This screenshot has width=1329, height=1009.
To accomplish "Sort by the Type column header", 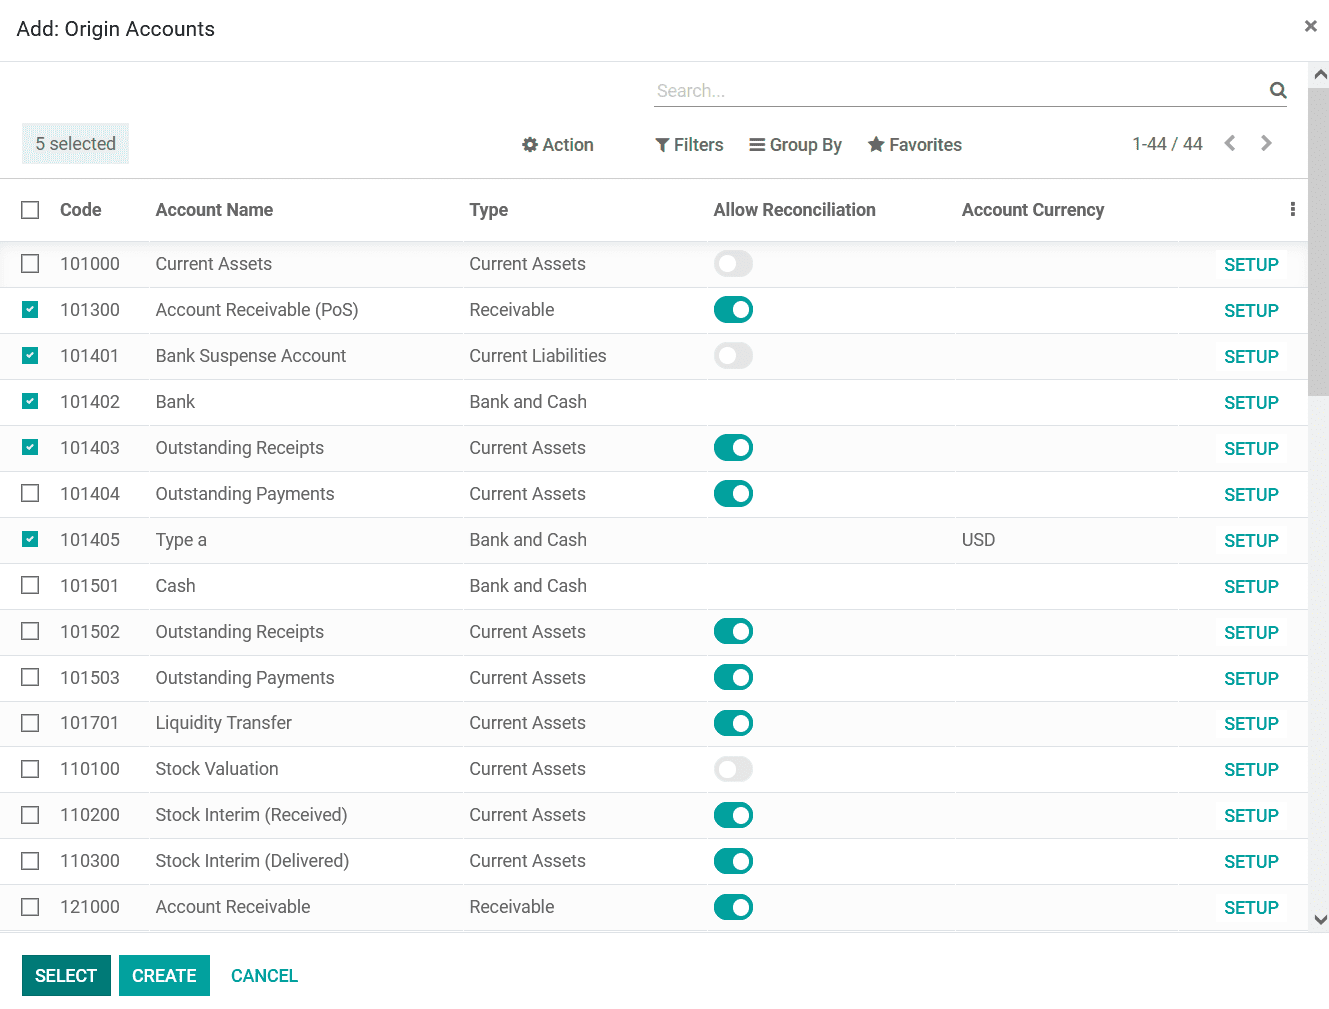I will 489,210.
